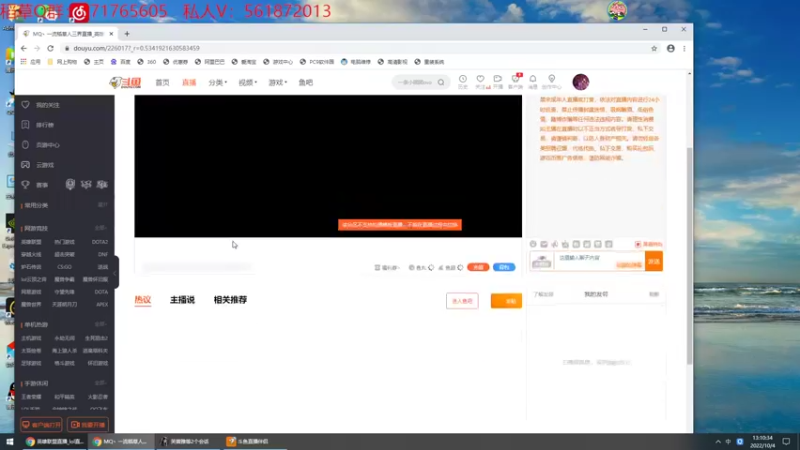This screenshot has height=450, width=800.
Task: Click the Douyu logo
Action: point(126,82)
